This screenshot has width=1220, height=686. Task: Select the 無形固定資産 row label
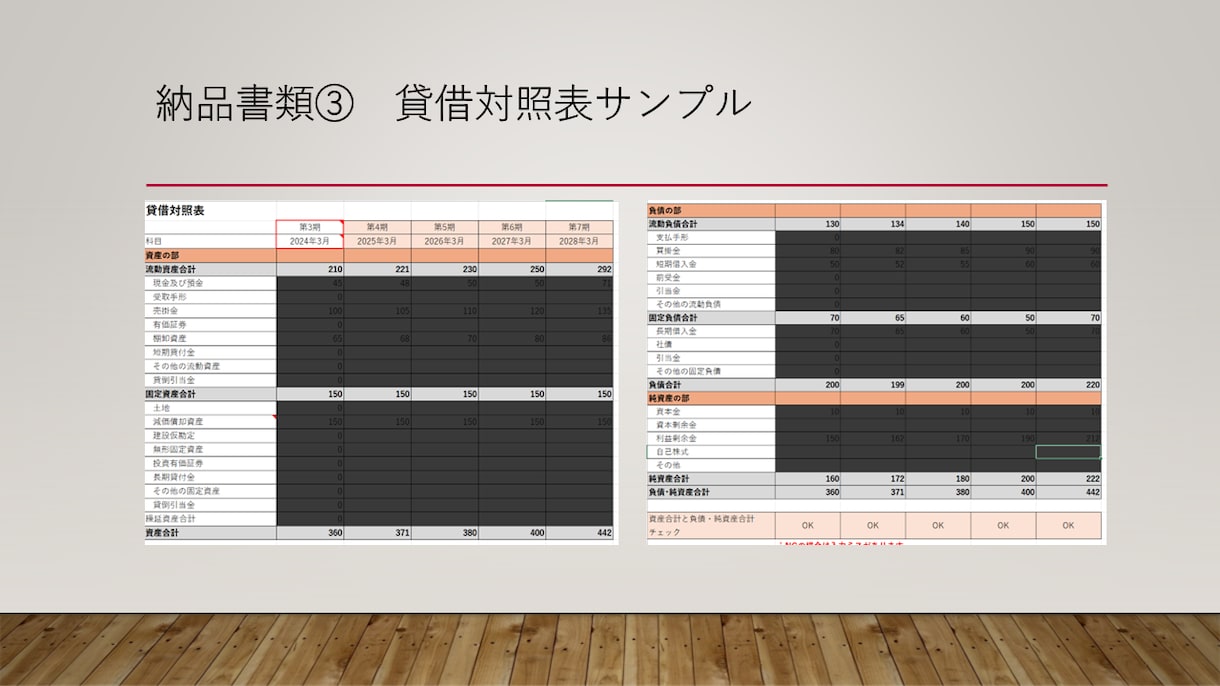[x=211, y=450]
